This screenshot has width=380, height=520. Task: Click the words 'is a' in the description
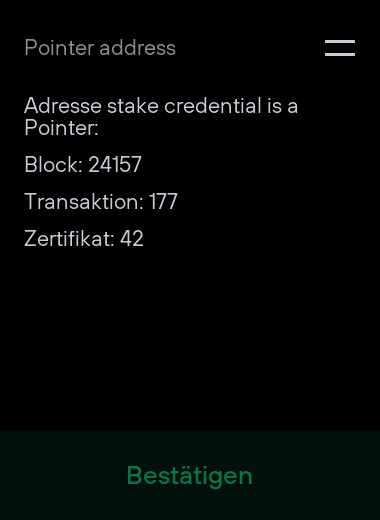coord(282,106)
